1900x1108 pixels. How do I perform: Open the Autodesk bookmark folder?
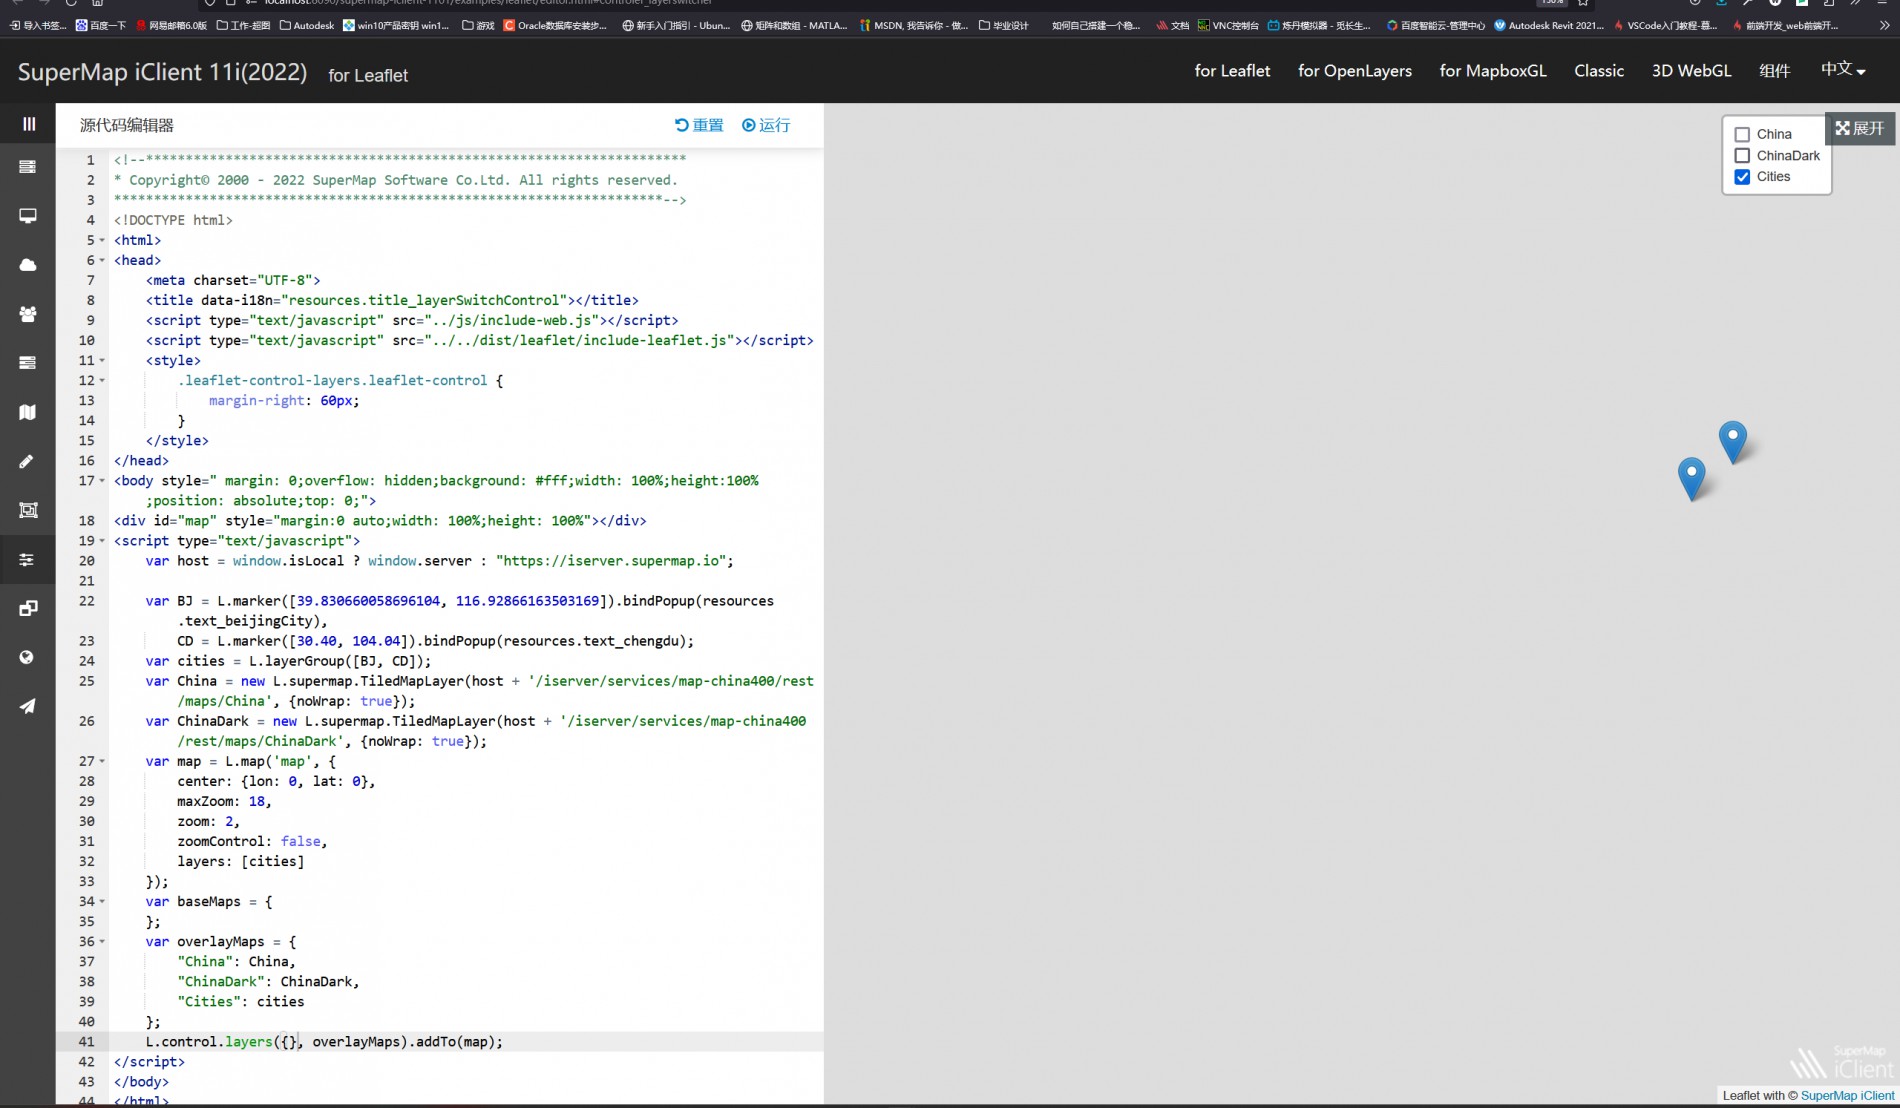coord(307,25)
